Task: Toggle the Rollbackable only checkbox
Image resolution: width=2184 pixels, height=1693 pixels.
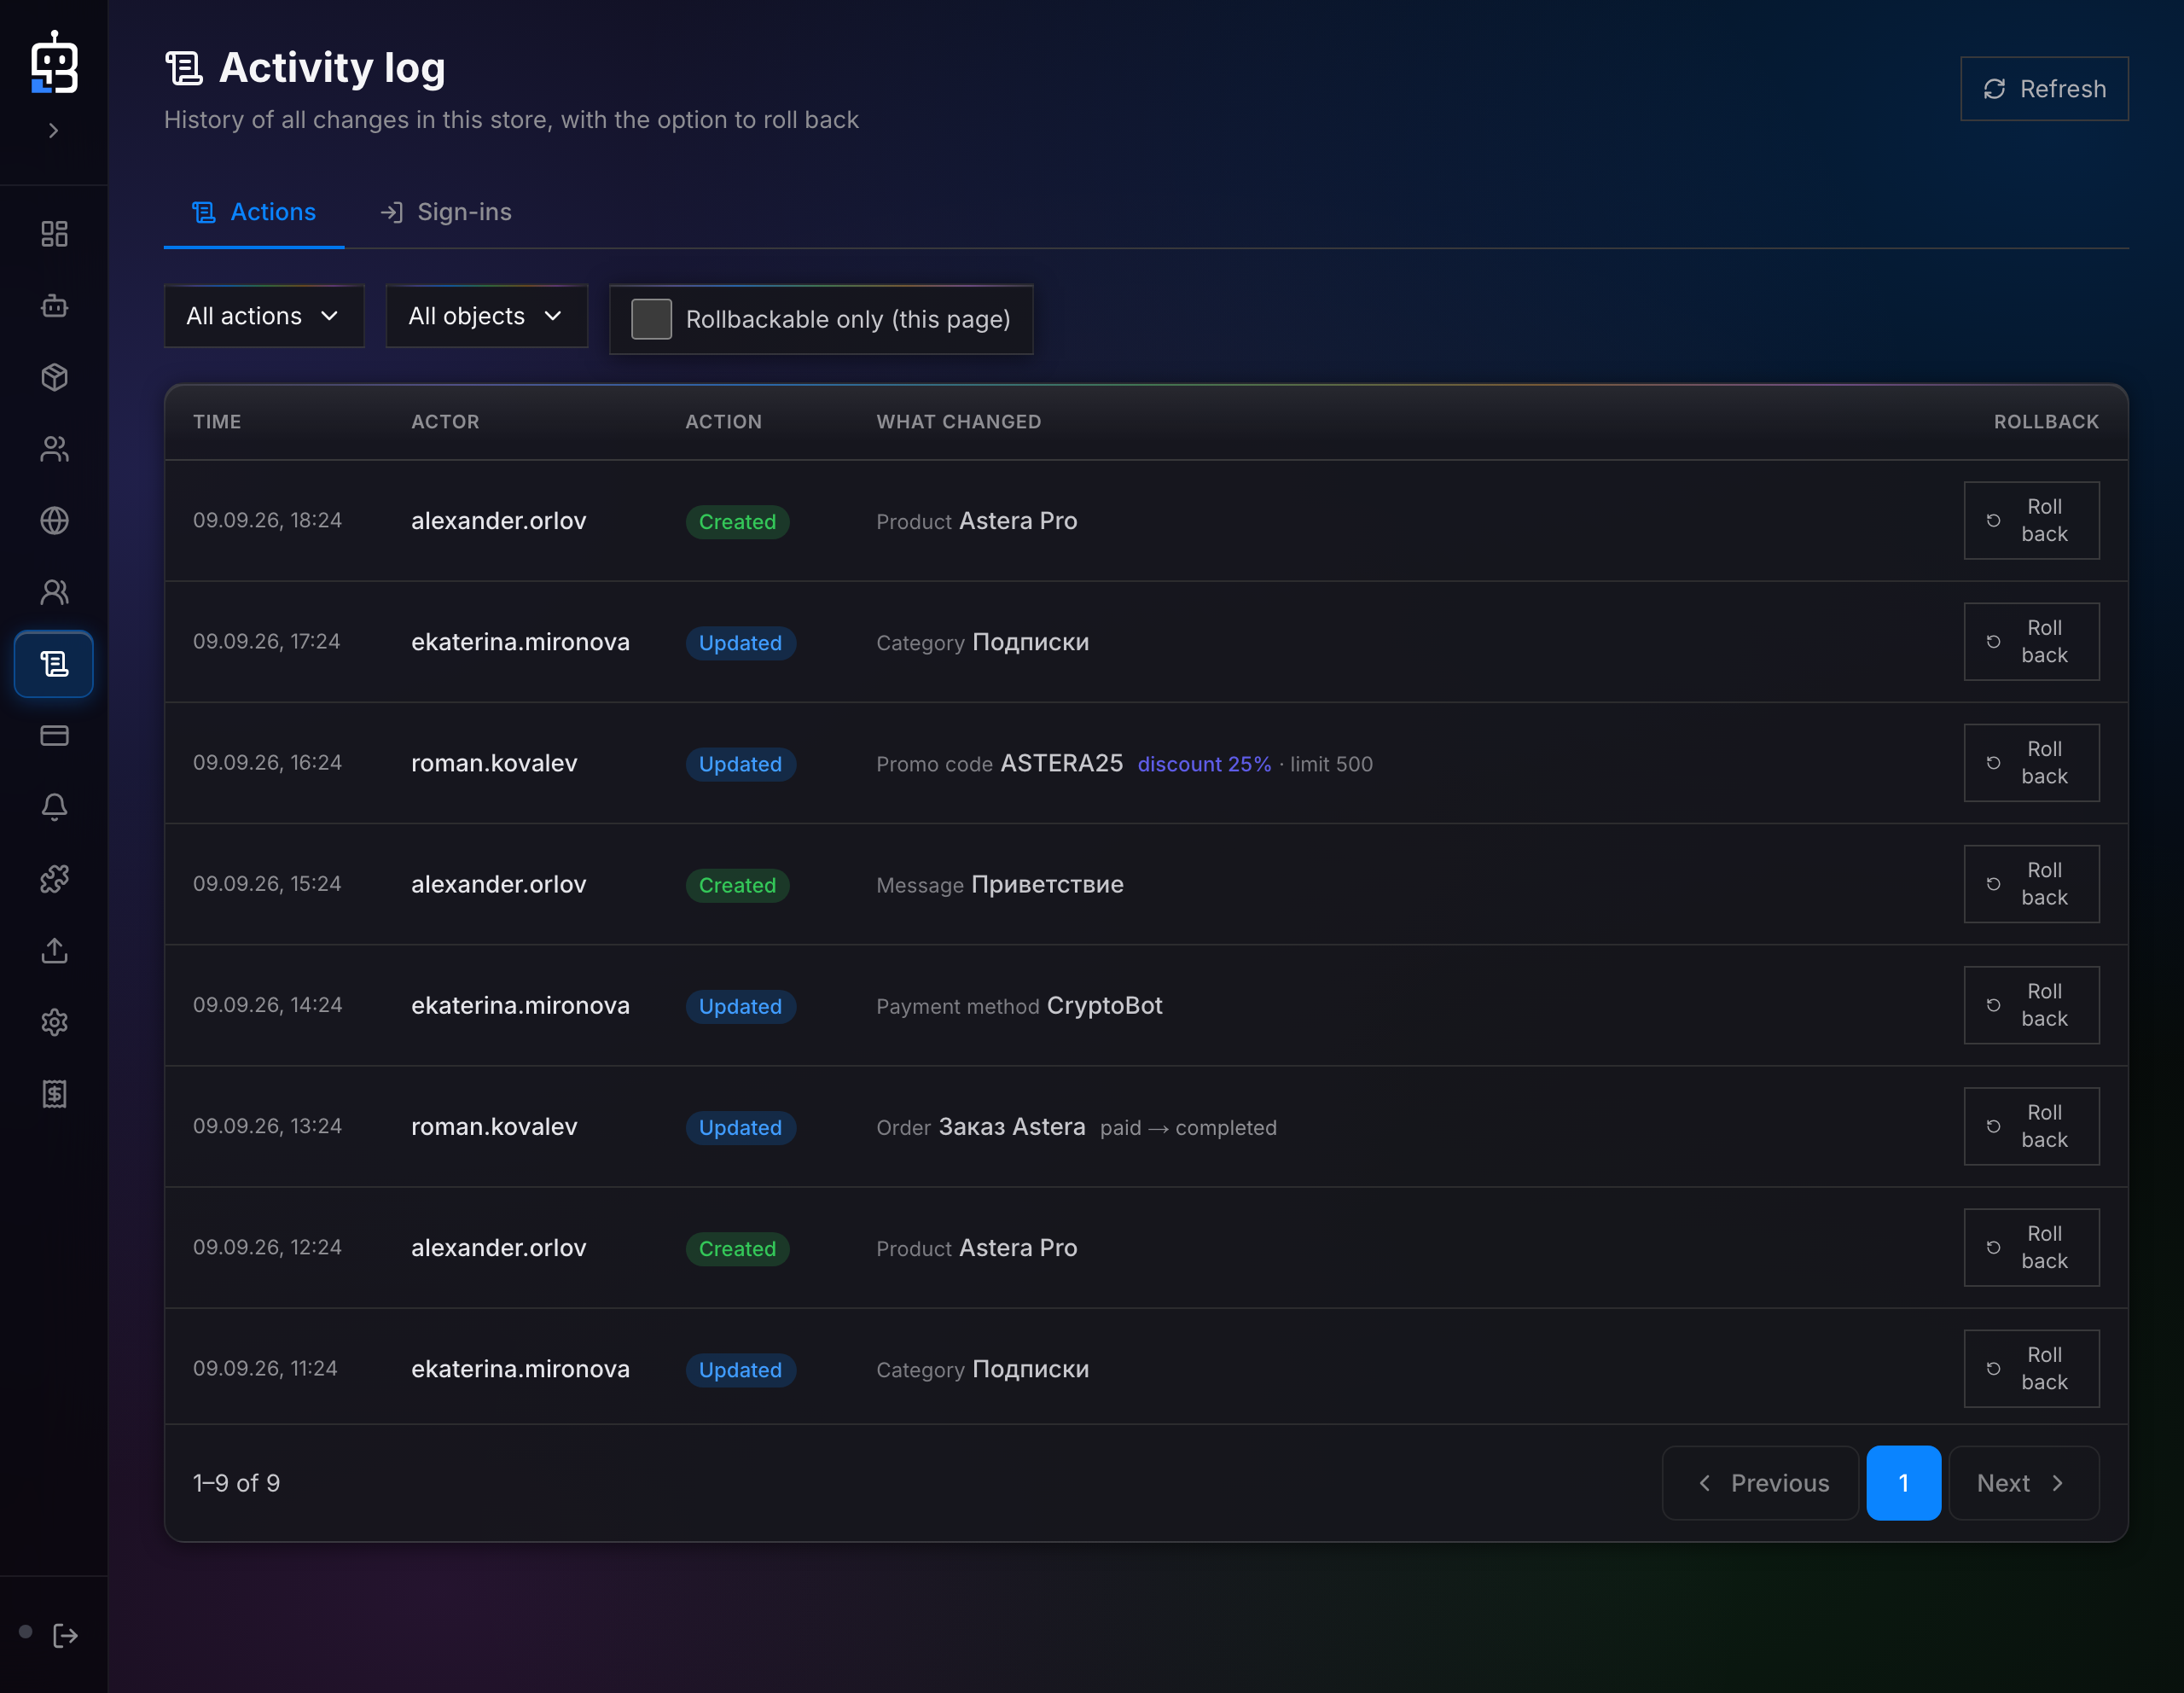Action: (x=651, y=319)
